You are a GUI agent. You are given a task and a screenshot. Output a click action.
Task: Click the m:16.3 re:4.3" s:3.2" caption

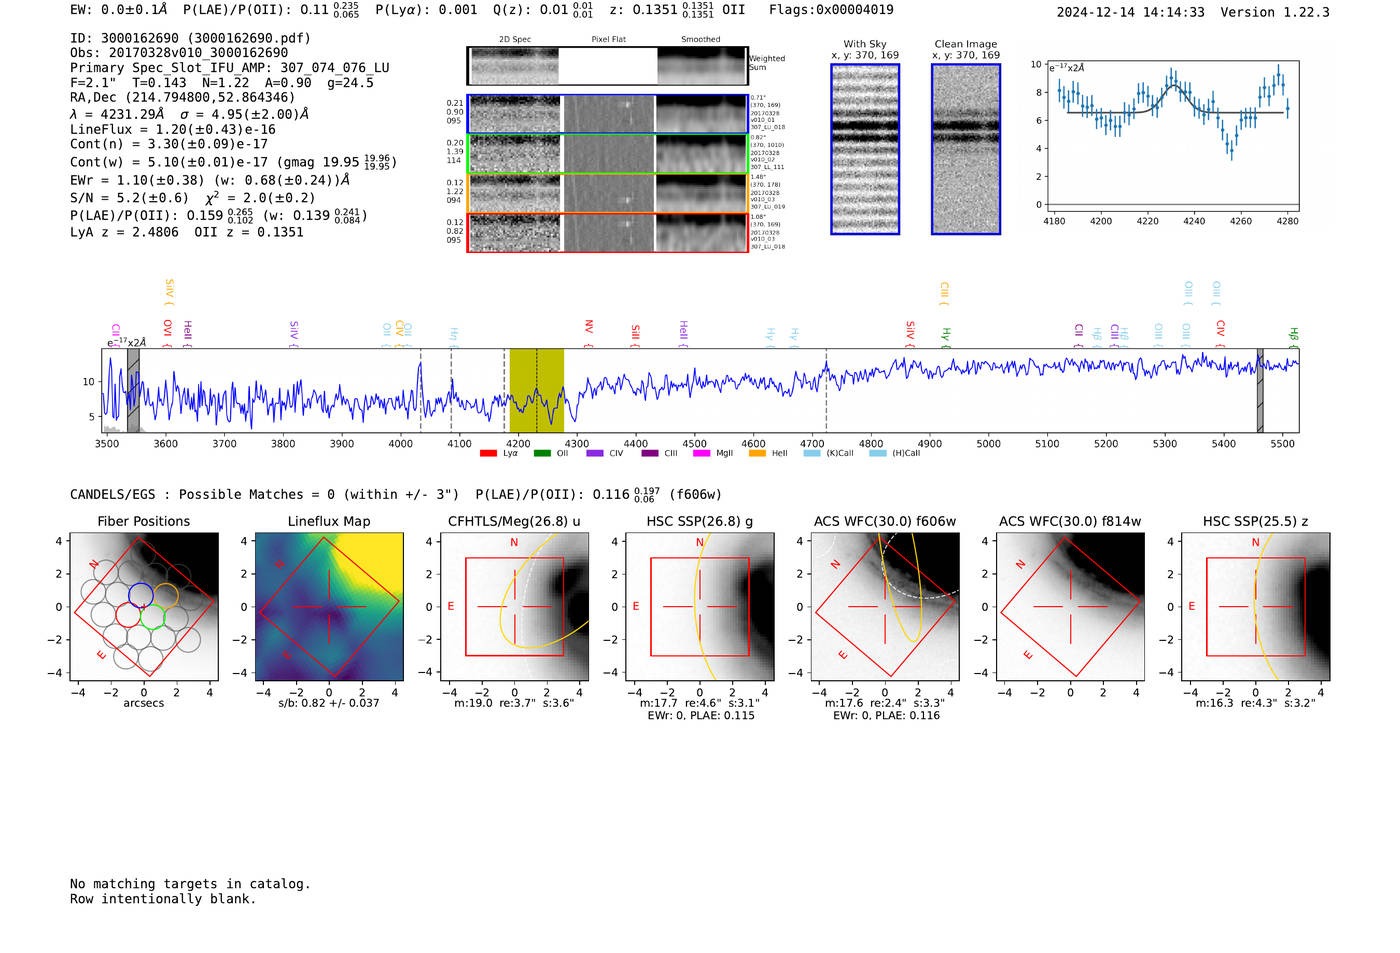1256,703
